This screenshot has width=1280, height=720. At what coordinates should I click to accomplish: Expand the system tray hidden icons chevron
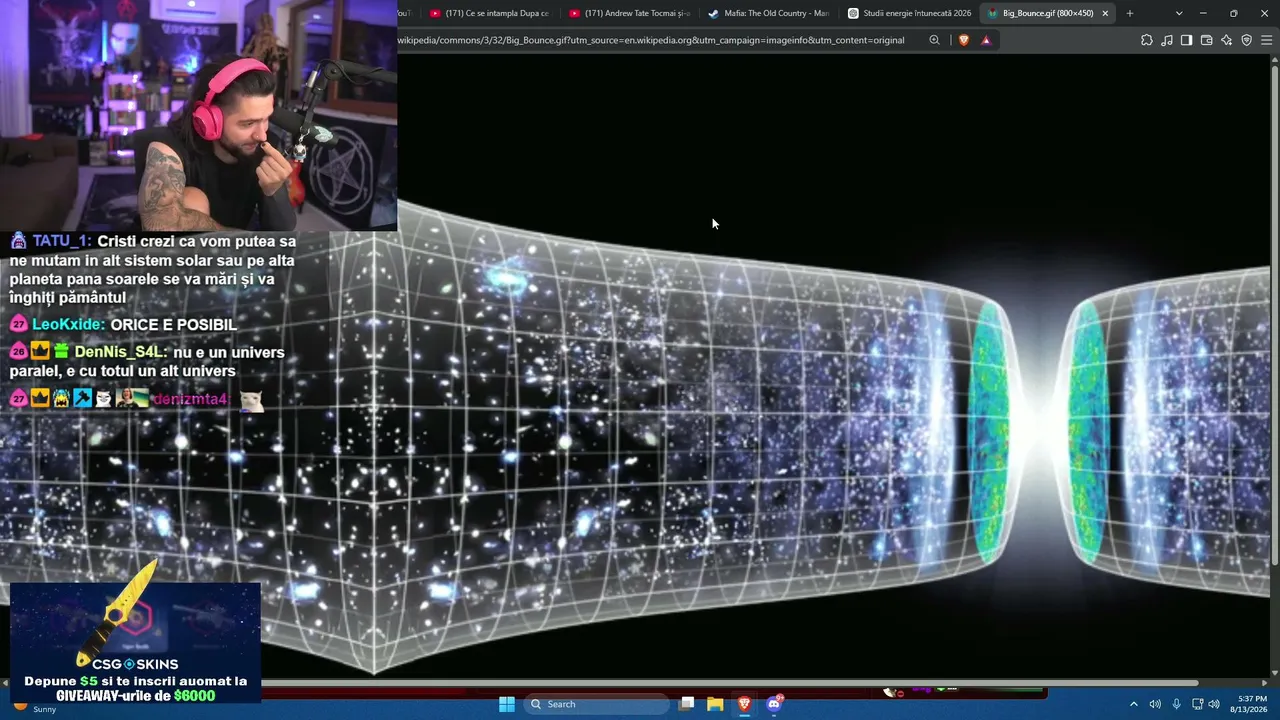point(1133,704)
